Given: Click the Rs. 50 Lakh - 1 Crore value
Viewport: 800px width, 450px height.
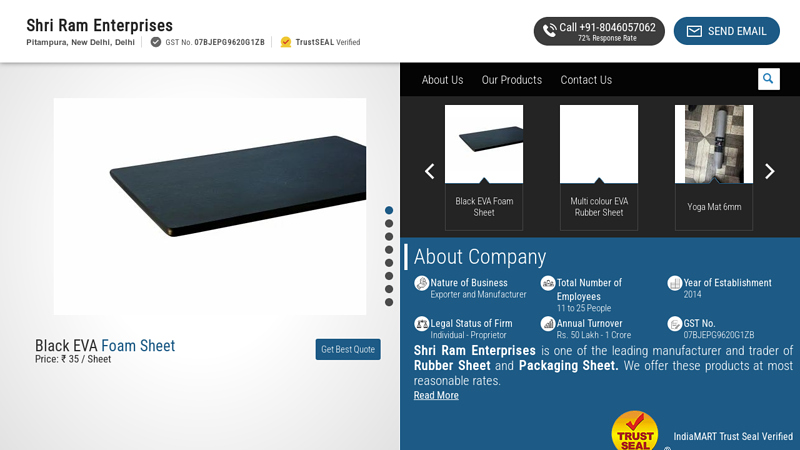Looking at the screenshot, I should (x=594, y=335).
